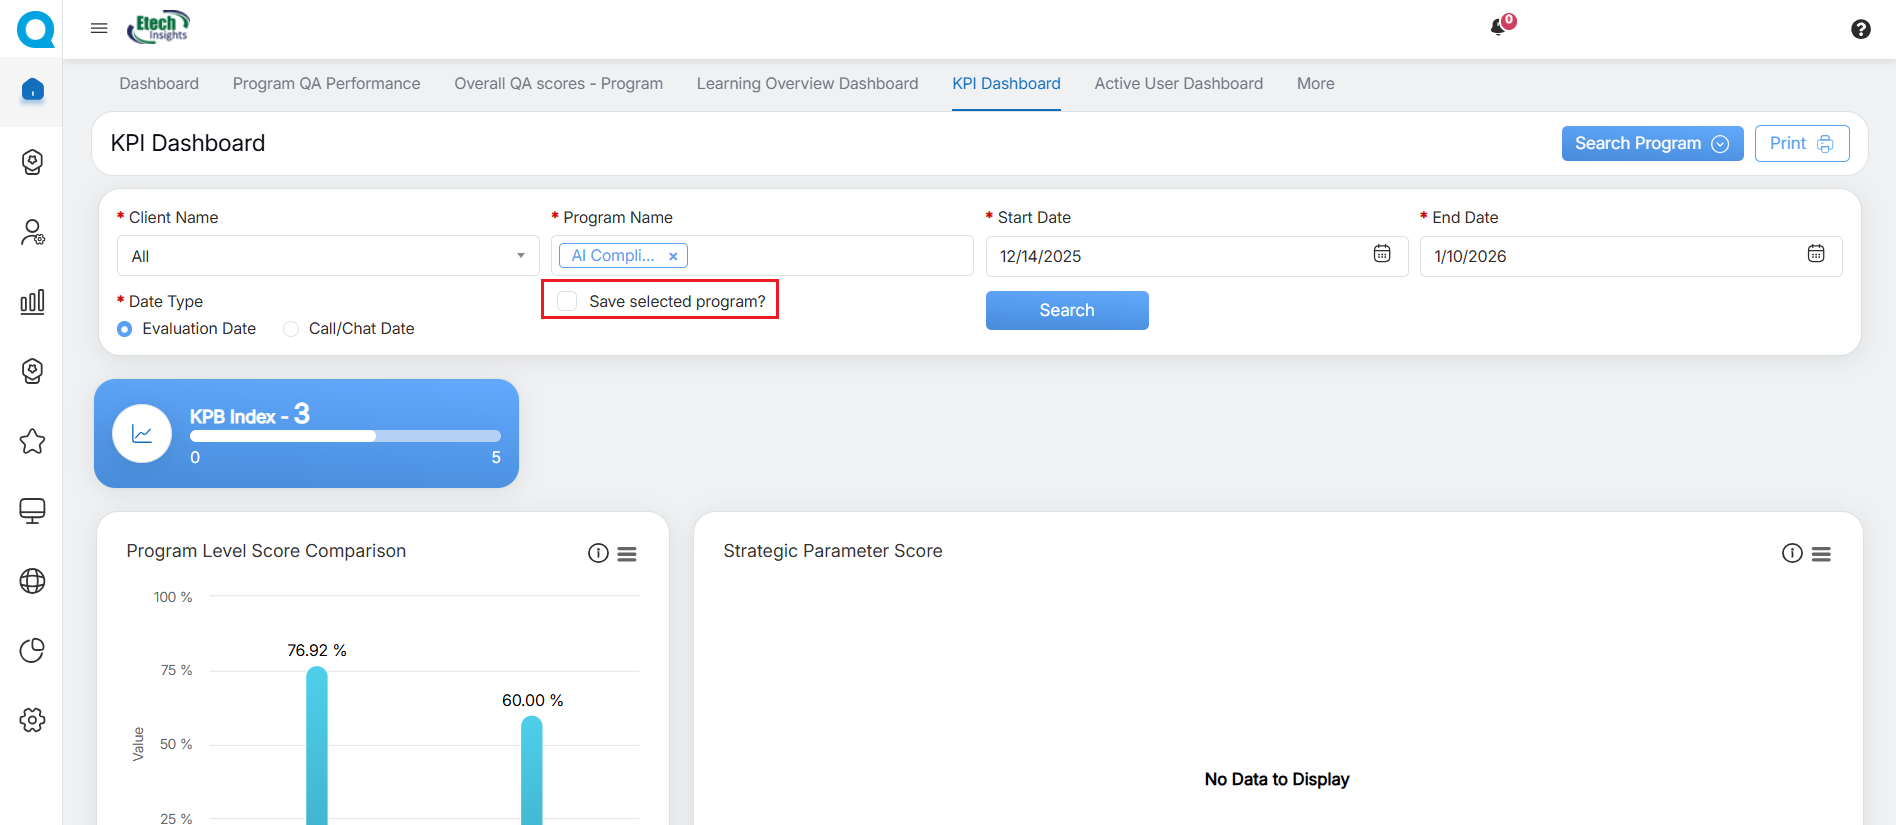Click the KPB Index progress bar
Viewport: 1896px width, 825px height.
[345, 436]
